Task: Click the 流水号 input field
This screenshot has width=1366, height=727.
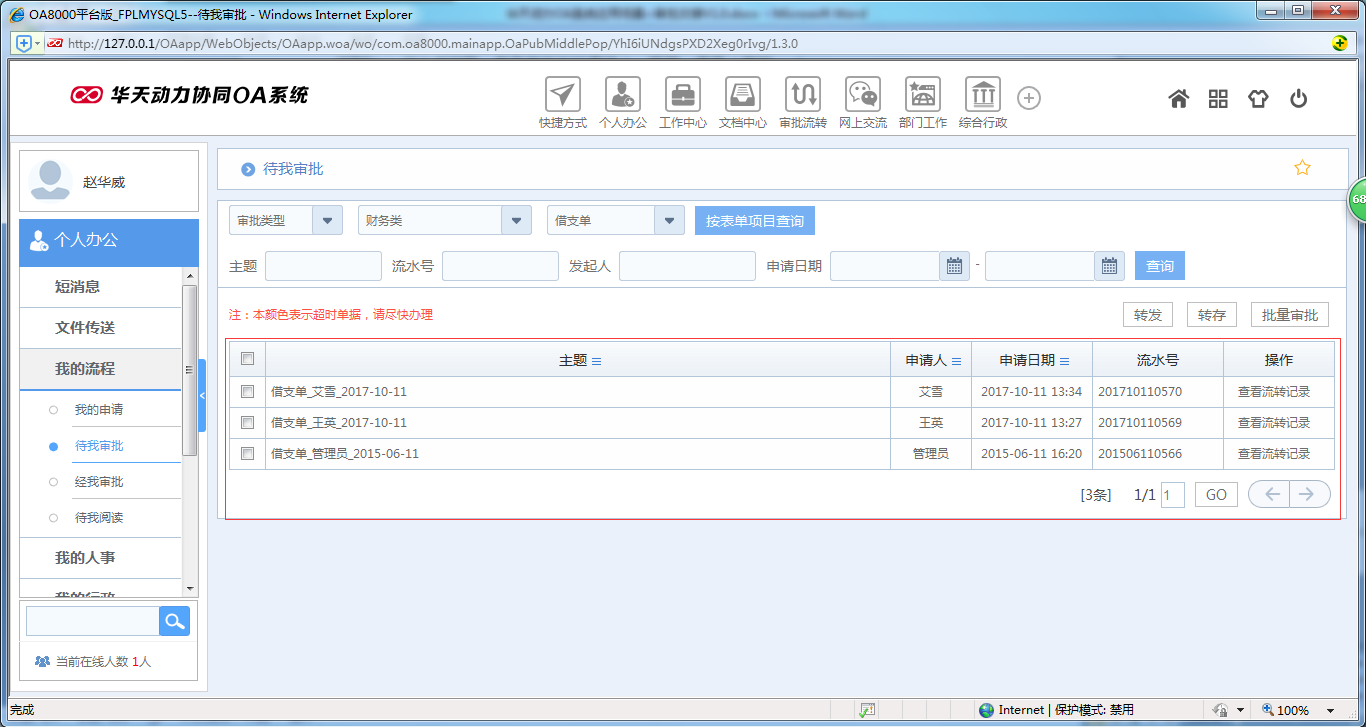Action: click(x=500, y=266)
